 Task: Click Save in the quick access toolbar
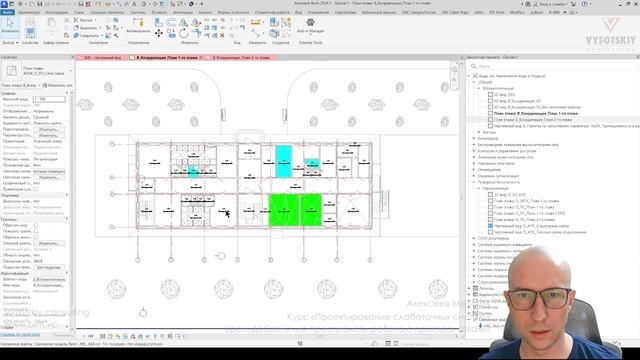[40, 4]
